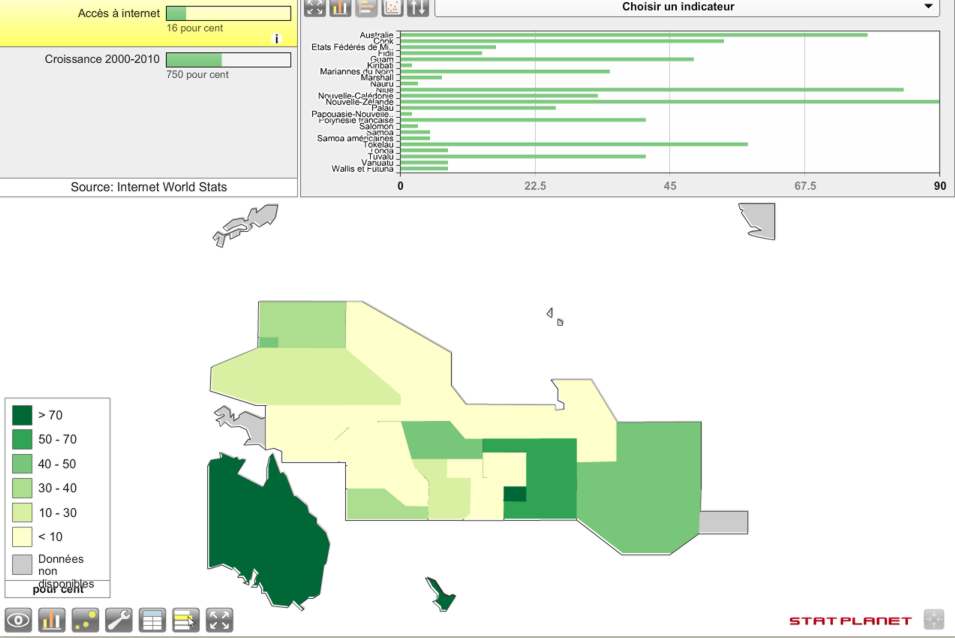Click the dropdown arrow at the indicator selector
Screen dimensions: 955x638
coord(929,8)
